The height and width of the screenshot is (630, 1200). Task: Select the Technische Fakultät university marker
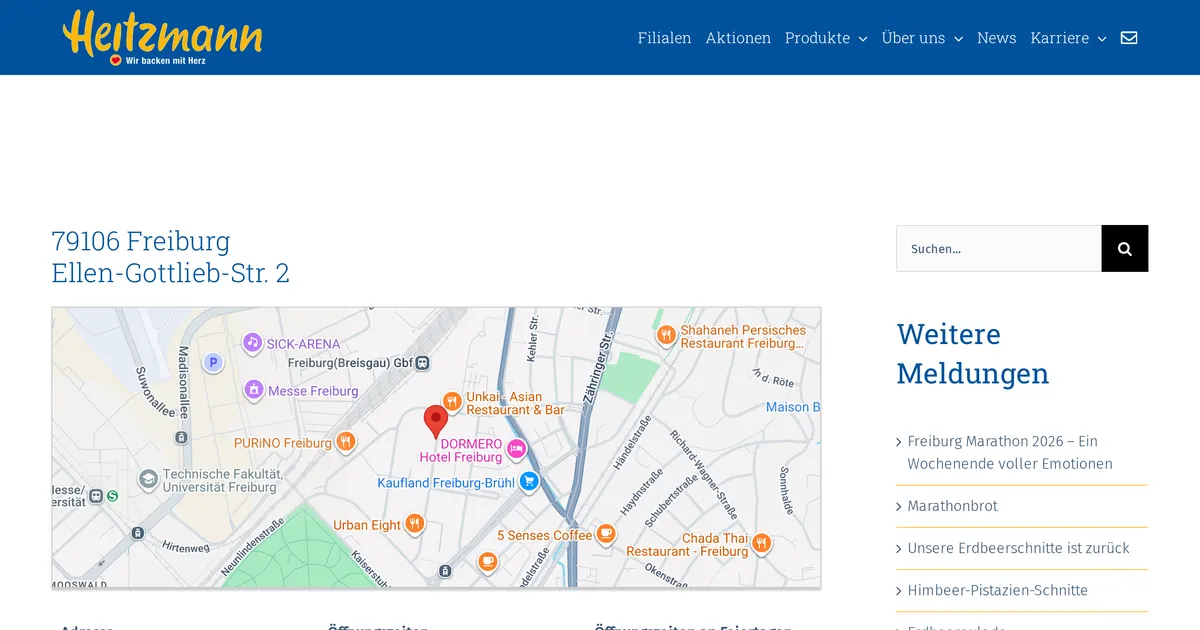(x=148, y=480)
